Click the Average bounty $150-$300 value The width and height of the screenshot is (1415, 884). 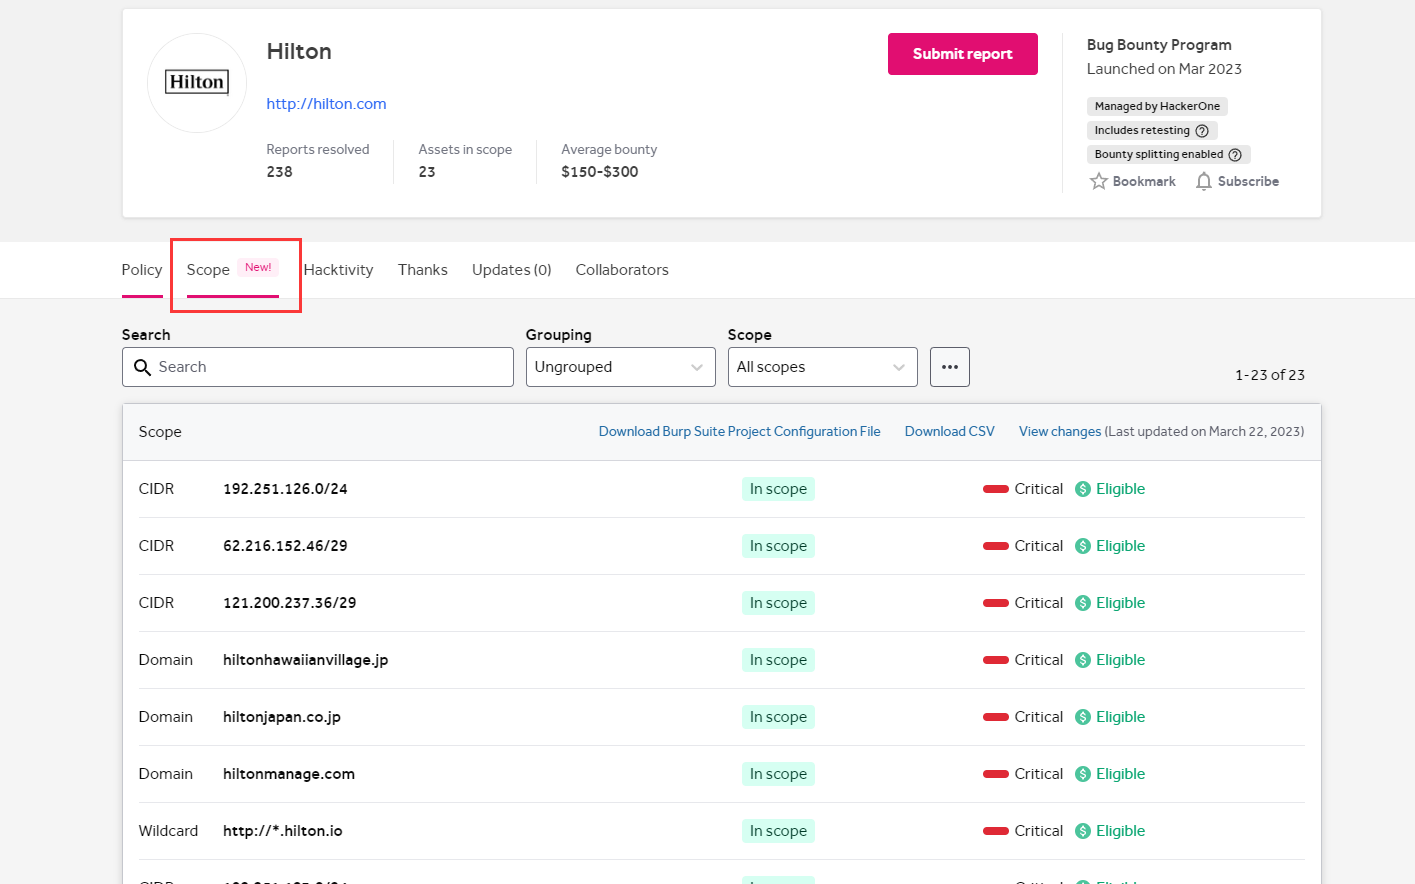[600, 172]
